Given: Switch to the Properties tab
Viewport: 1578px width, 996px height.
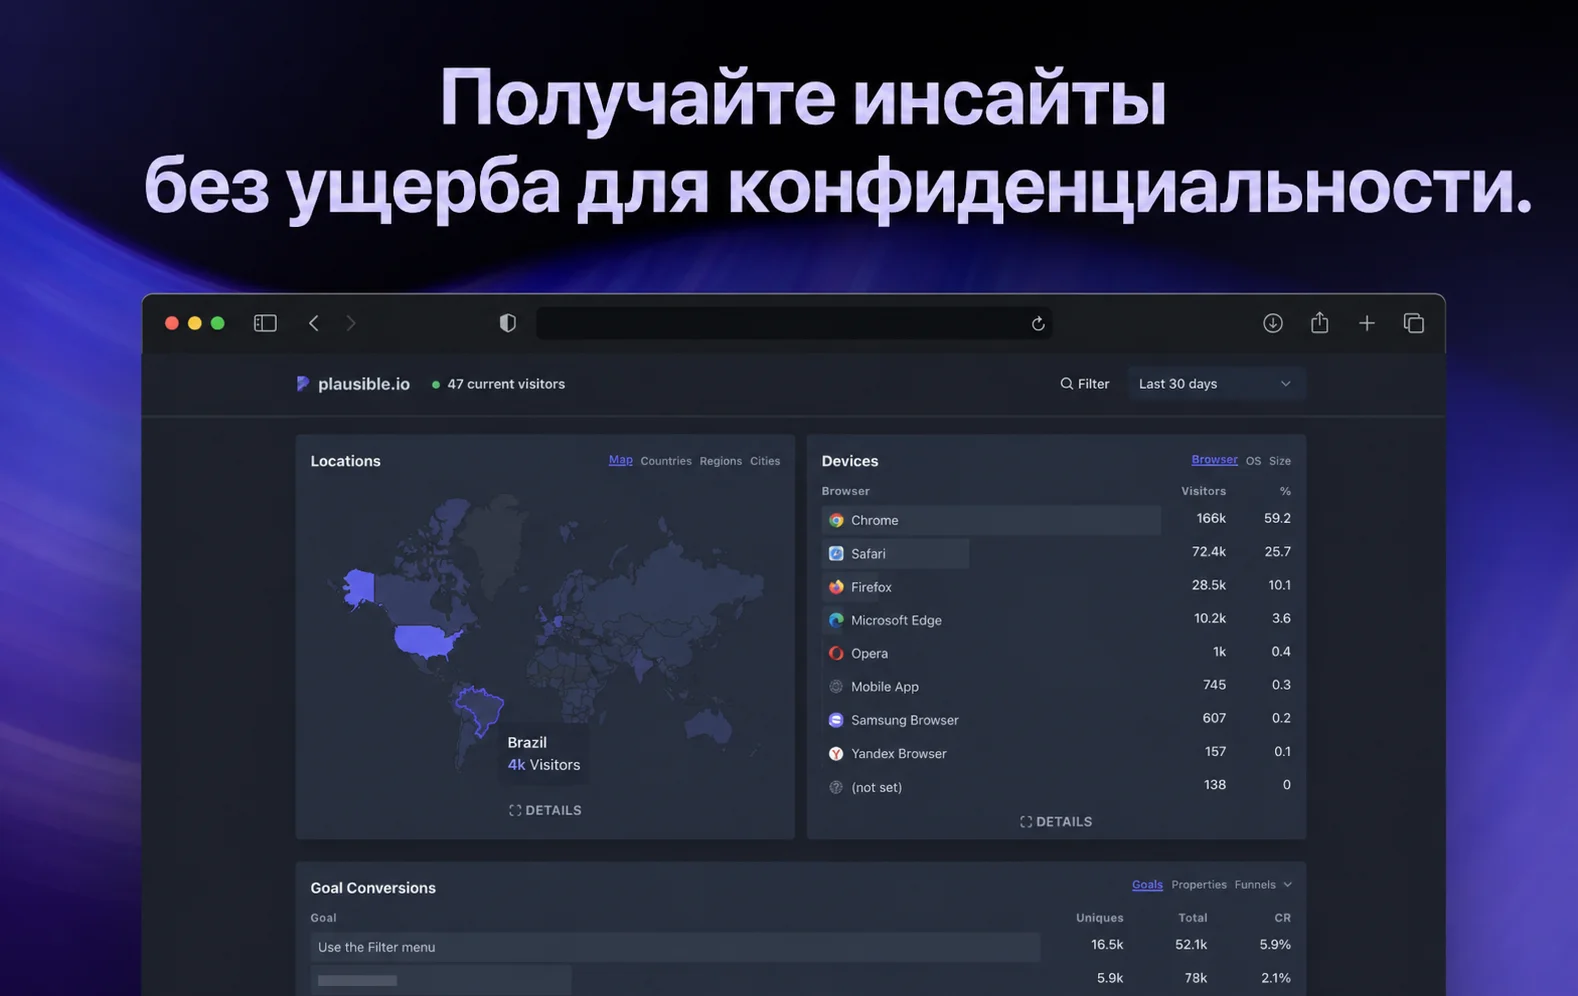Looking at the screenshot, I should pyautogui.click(x=1199, y=884).
